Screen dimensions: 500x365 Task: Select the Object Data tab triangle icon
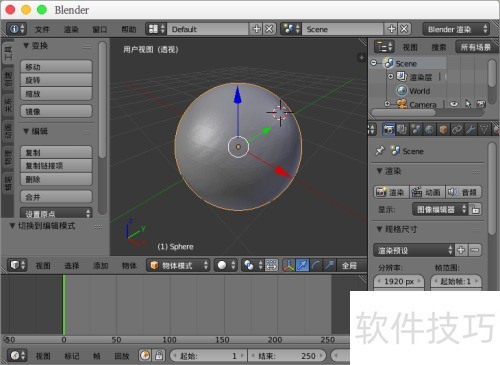coord(484,129)
